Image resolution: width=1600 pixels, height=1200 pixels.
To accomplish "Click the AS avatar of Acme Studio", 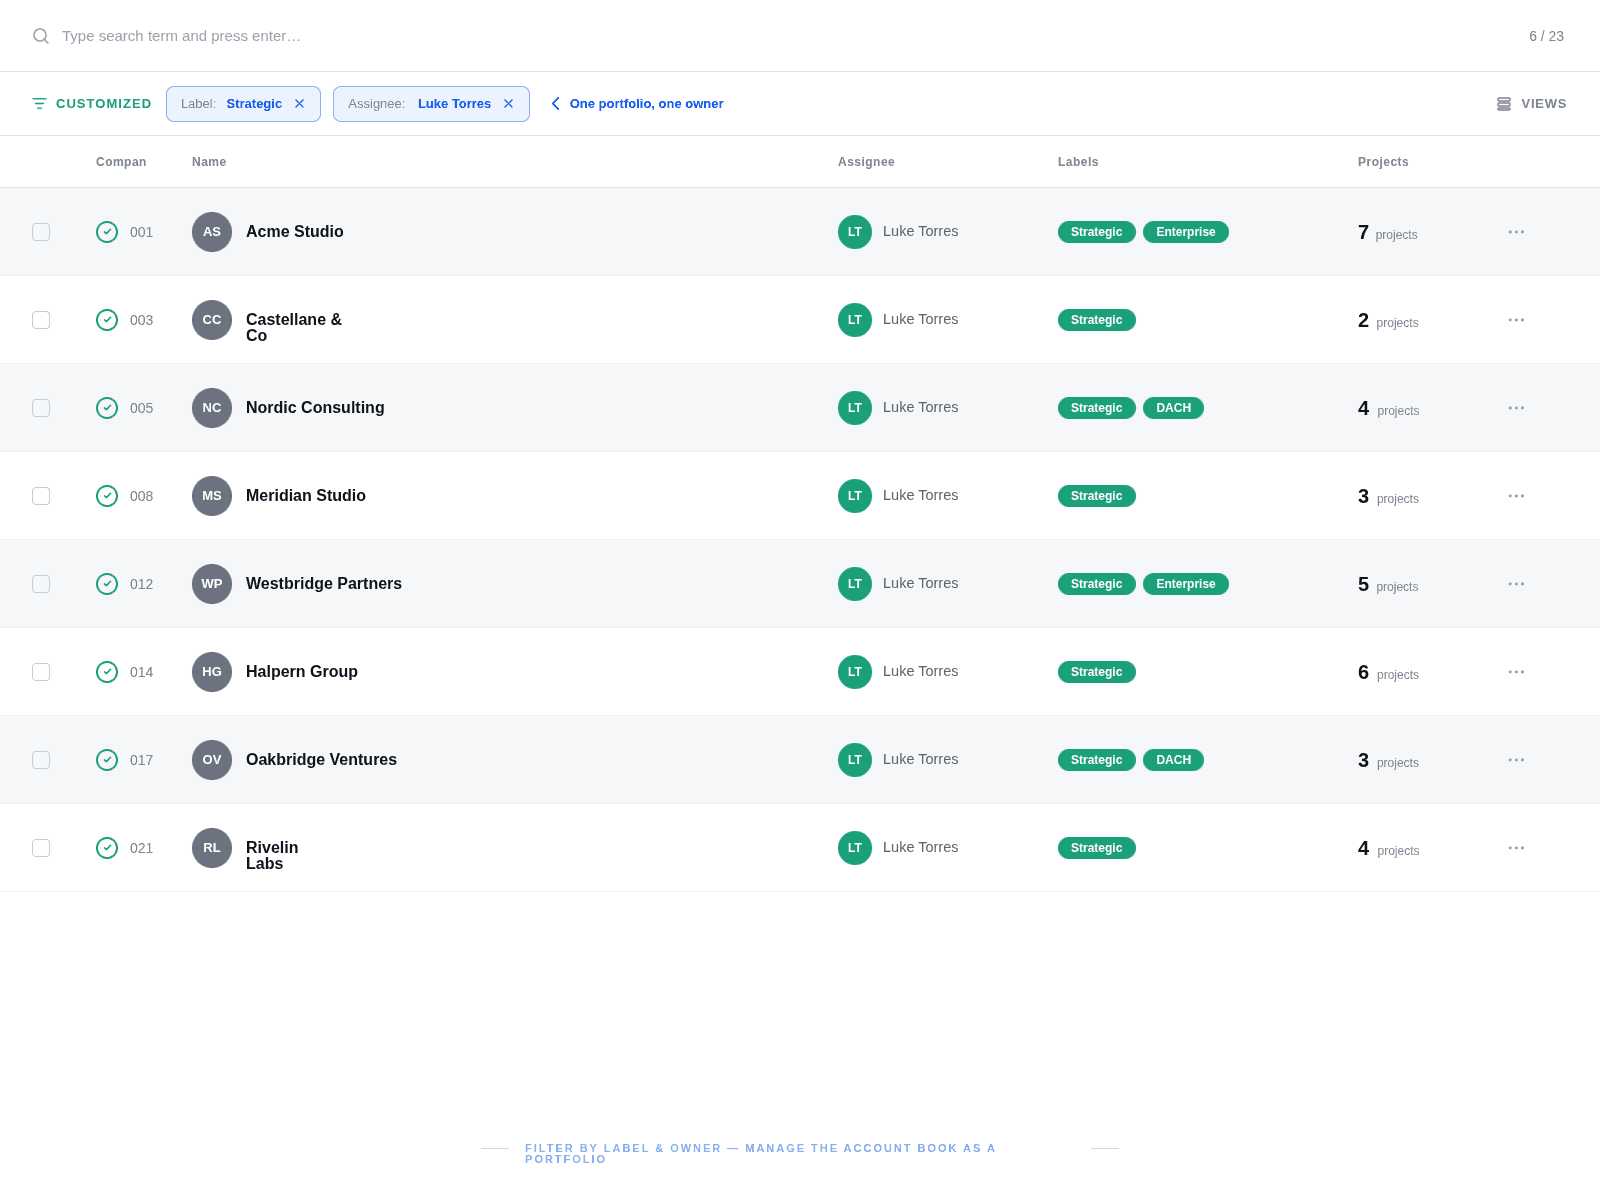I will click(212, 232).
